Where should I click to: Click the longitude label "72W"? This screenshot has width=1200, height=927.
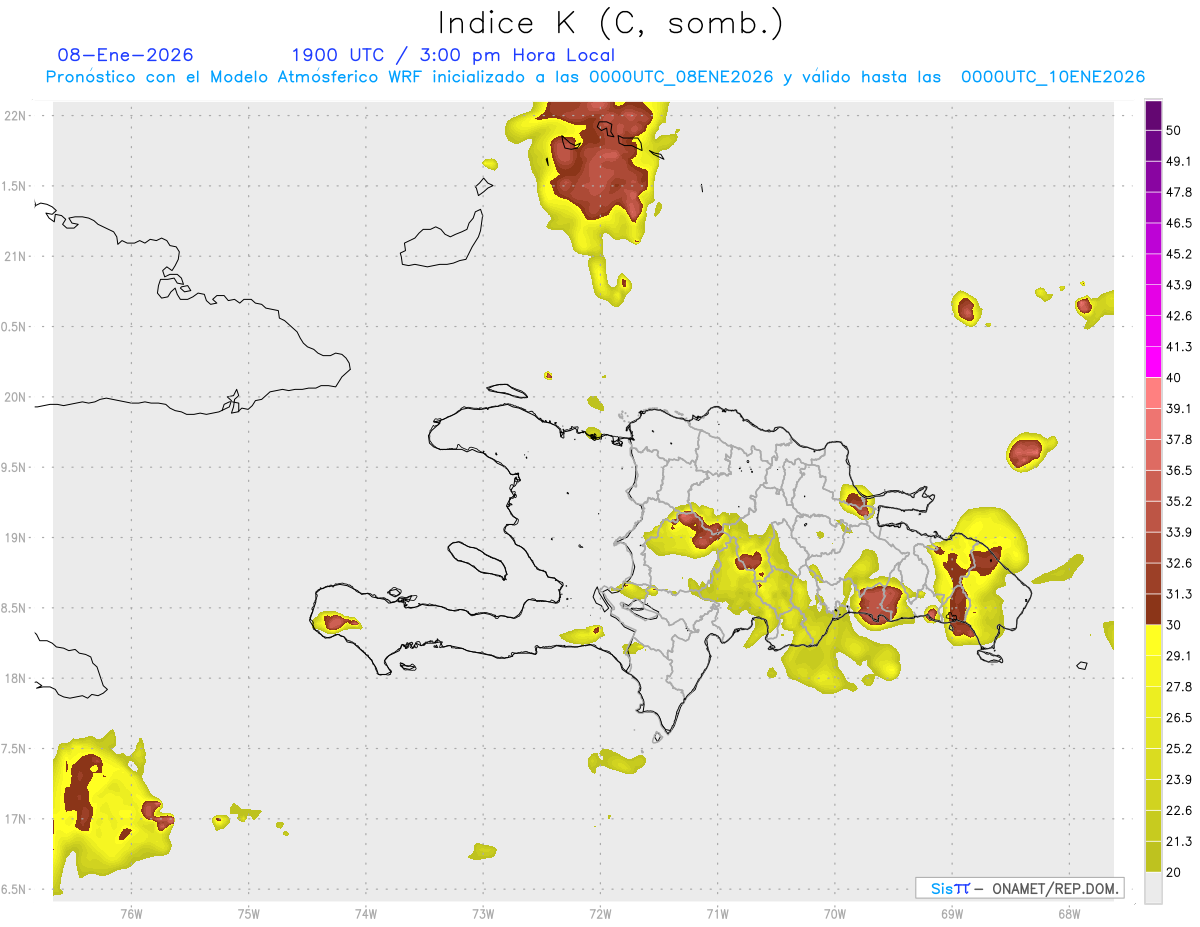pos(600,913)
